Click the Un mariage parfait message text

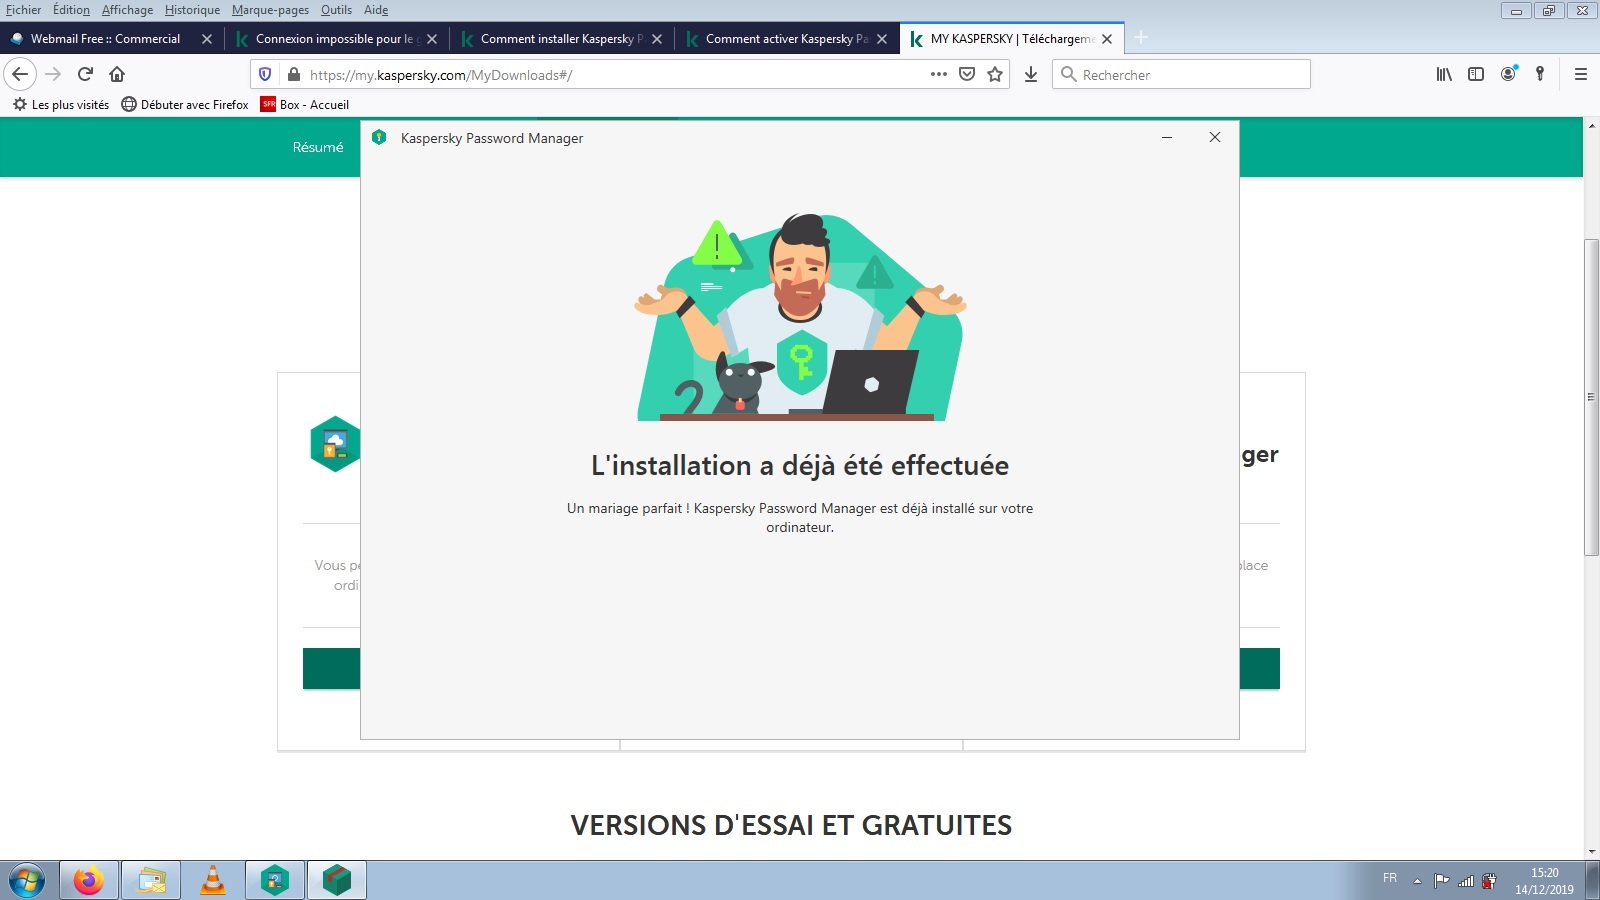pyautogui.click(x=800, y=517)
